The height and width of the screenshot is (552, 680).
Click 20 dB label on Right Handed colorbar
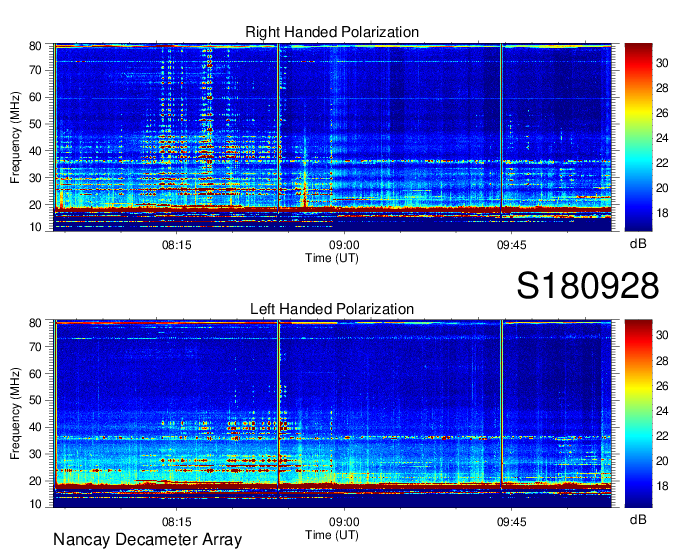pos(662,188)
